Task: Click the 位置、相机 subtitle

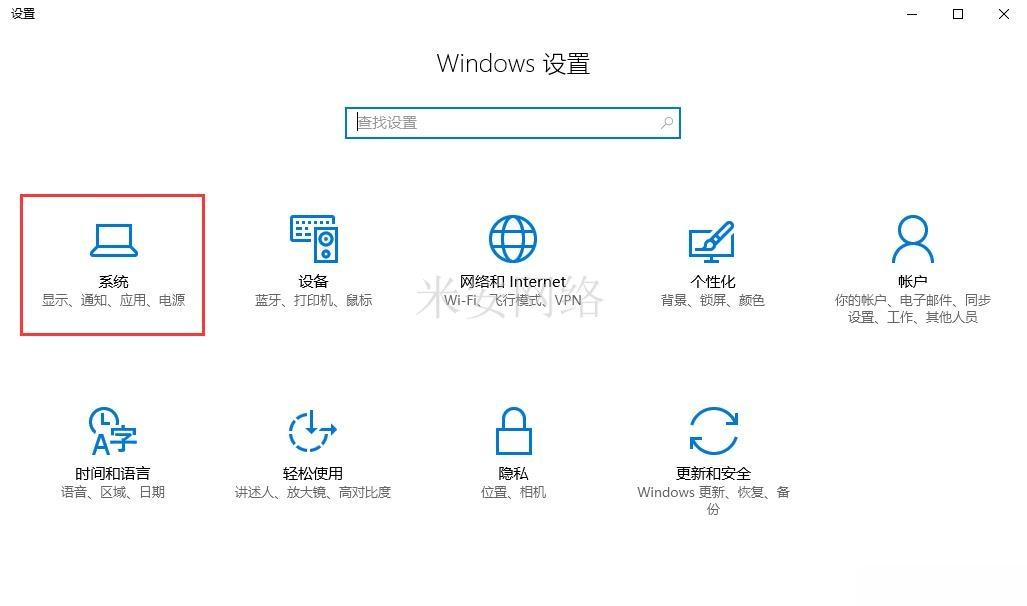Action: 514,493
